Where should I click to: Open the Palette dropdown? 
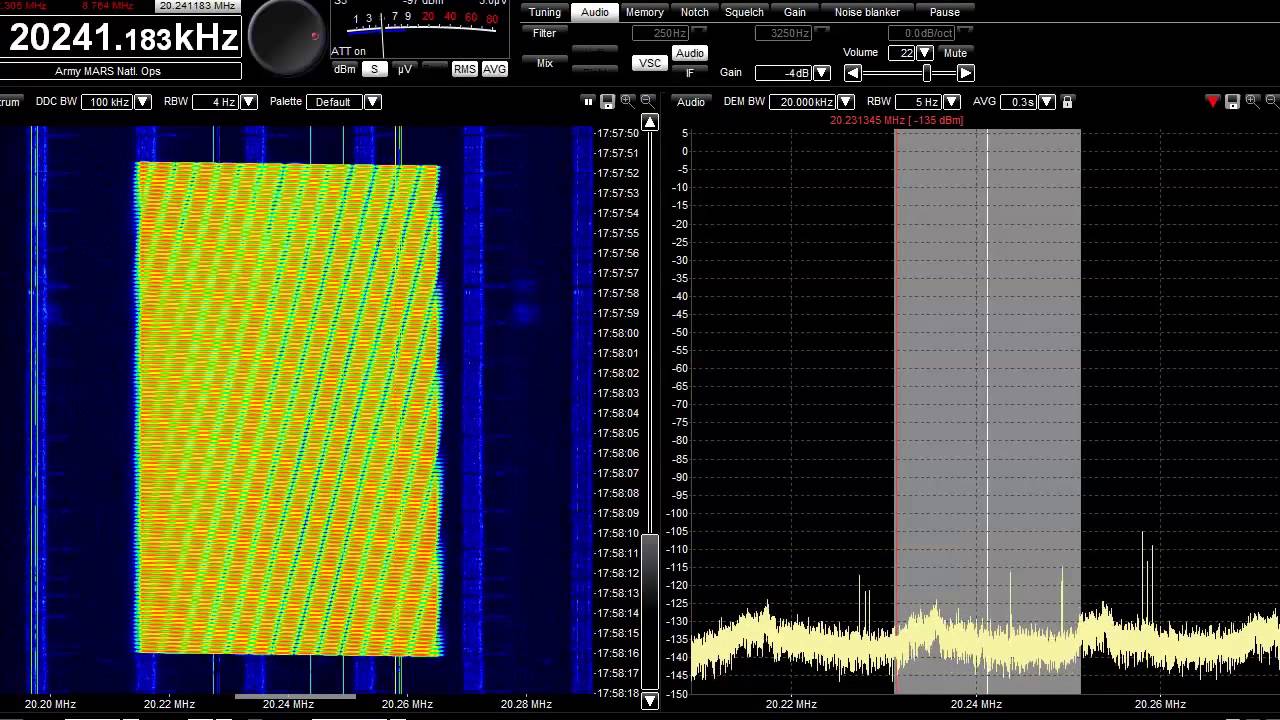click(372, 102)
